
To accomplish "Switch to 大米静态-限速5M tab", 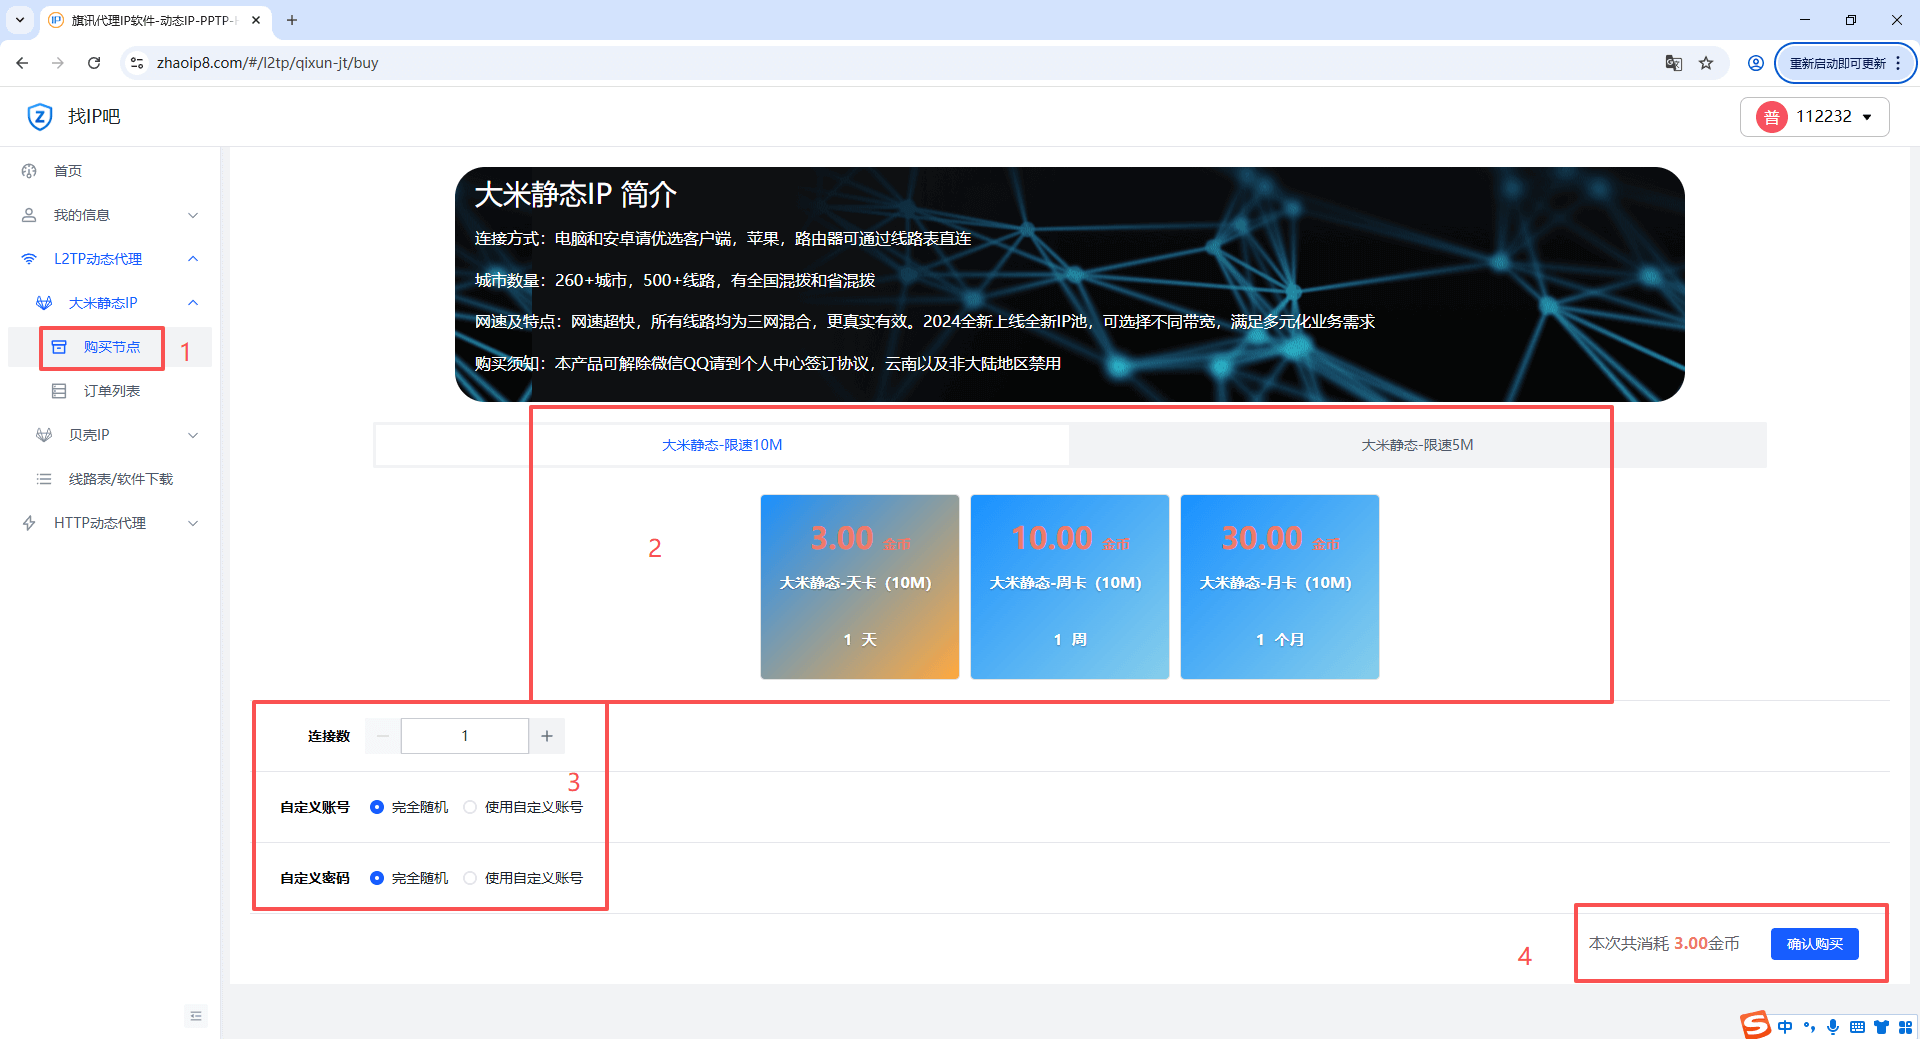I will (x=1417, y=445).
